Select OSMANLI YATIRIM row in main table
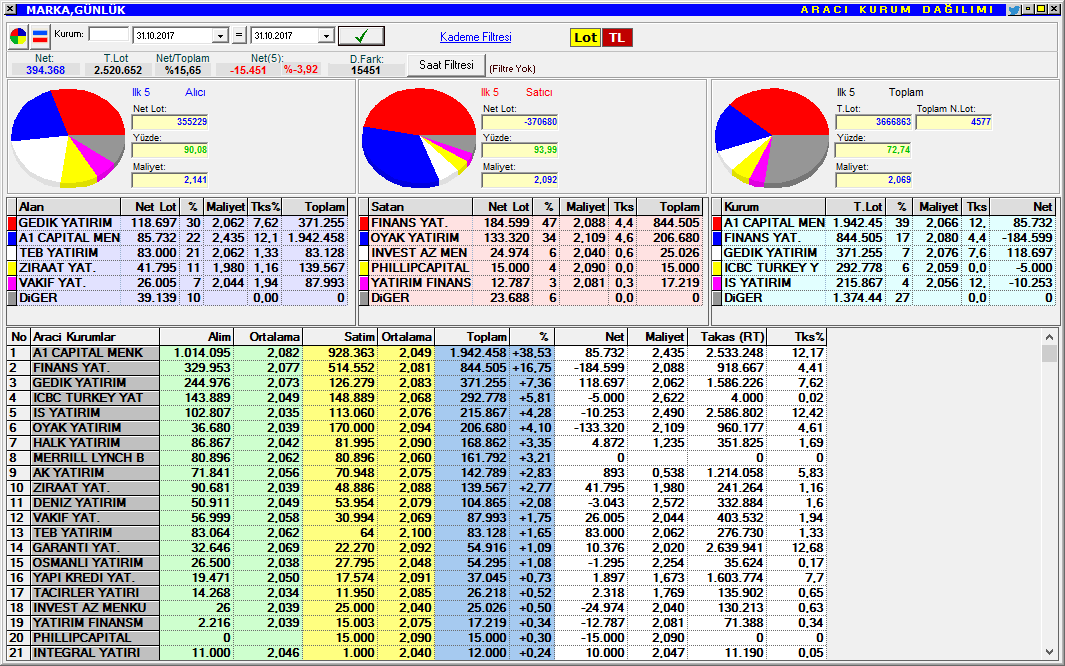 pyautogui.click(x=417, y=562)
